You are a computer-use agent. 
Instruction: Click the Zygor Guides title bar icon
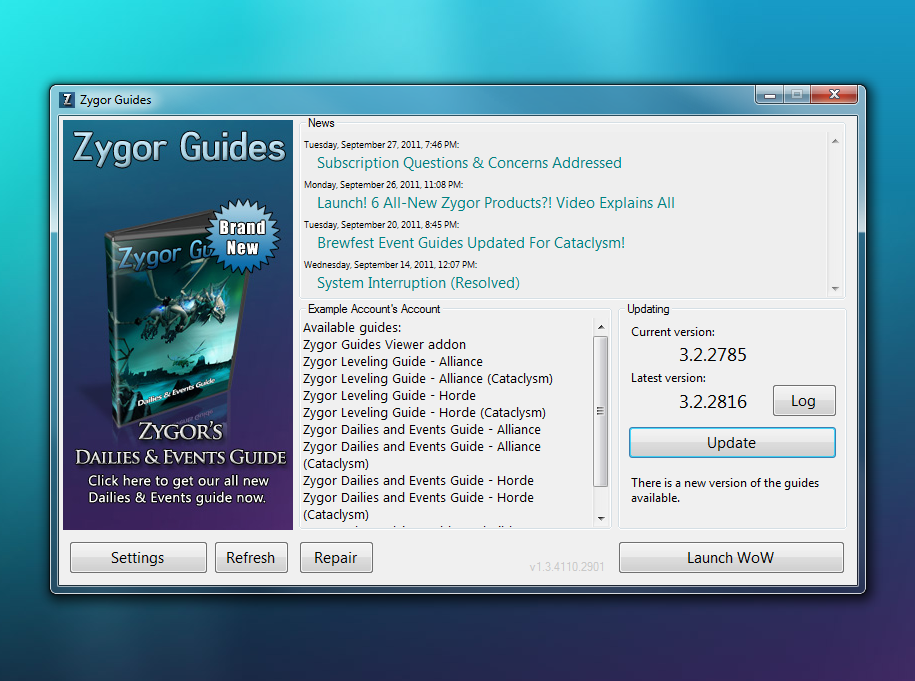coord(68,100)
